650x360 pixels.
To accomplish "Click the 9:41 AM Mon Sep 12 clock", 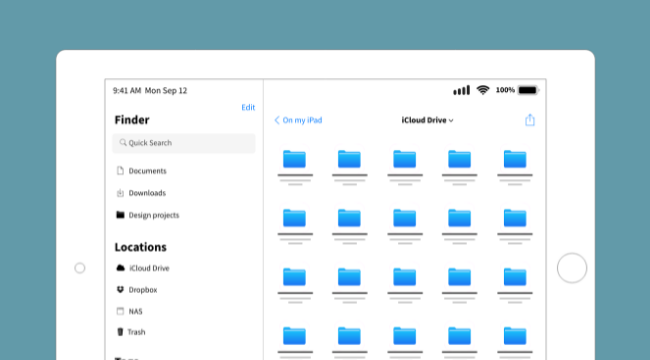I will (x=150, y=90).
